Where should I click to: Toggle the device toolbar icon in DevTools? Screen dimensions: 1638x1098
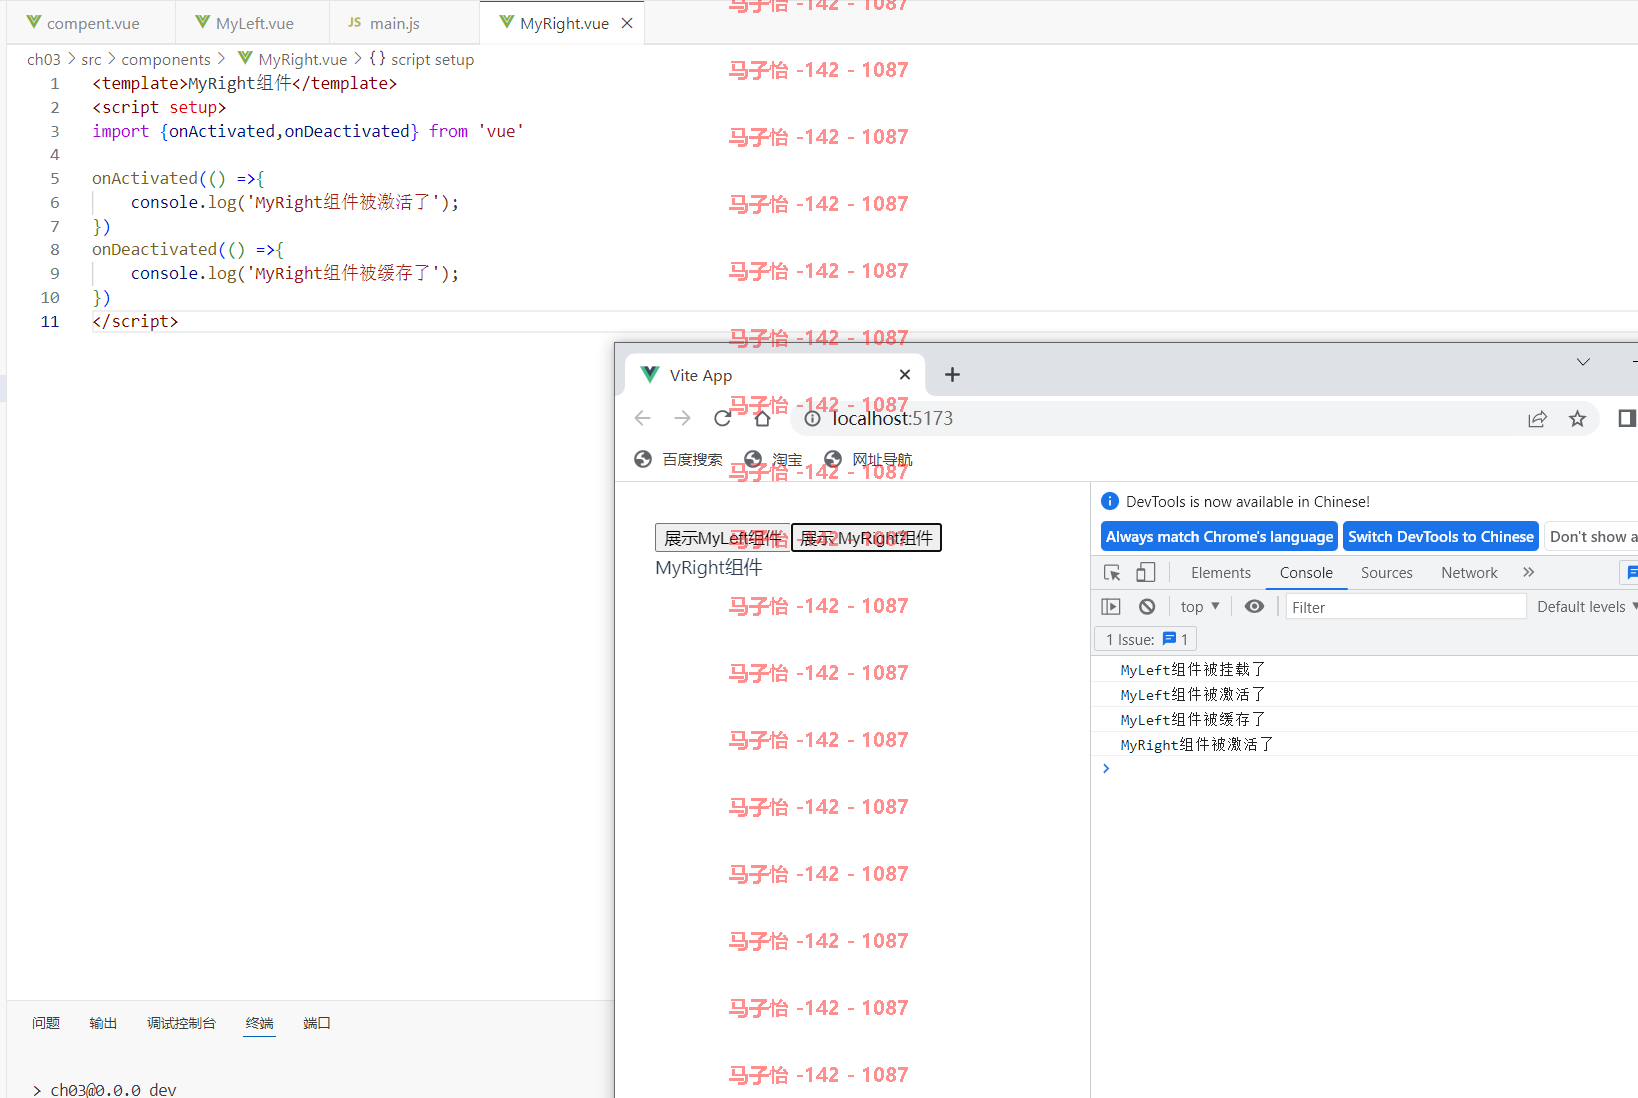(1146, 573)
